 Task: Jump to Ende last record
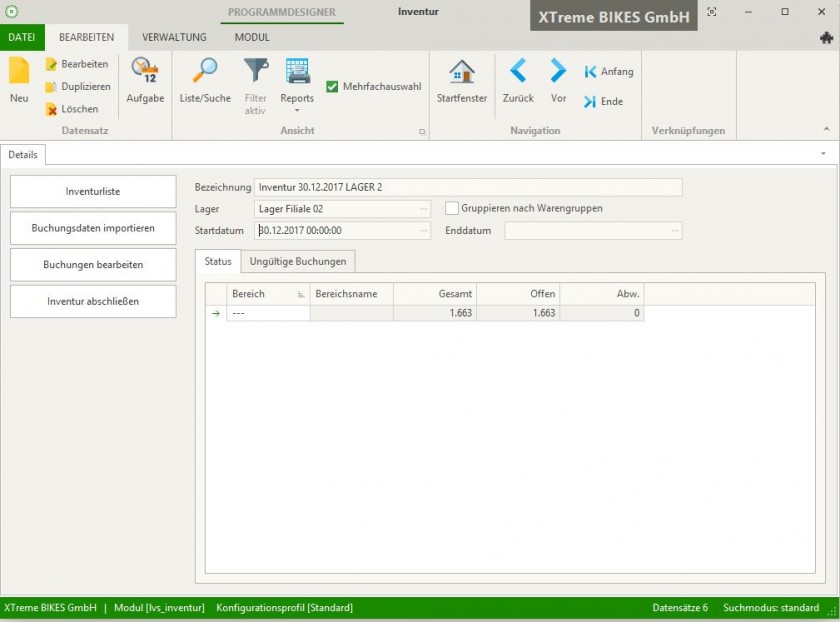click(603, 101)
